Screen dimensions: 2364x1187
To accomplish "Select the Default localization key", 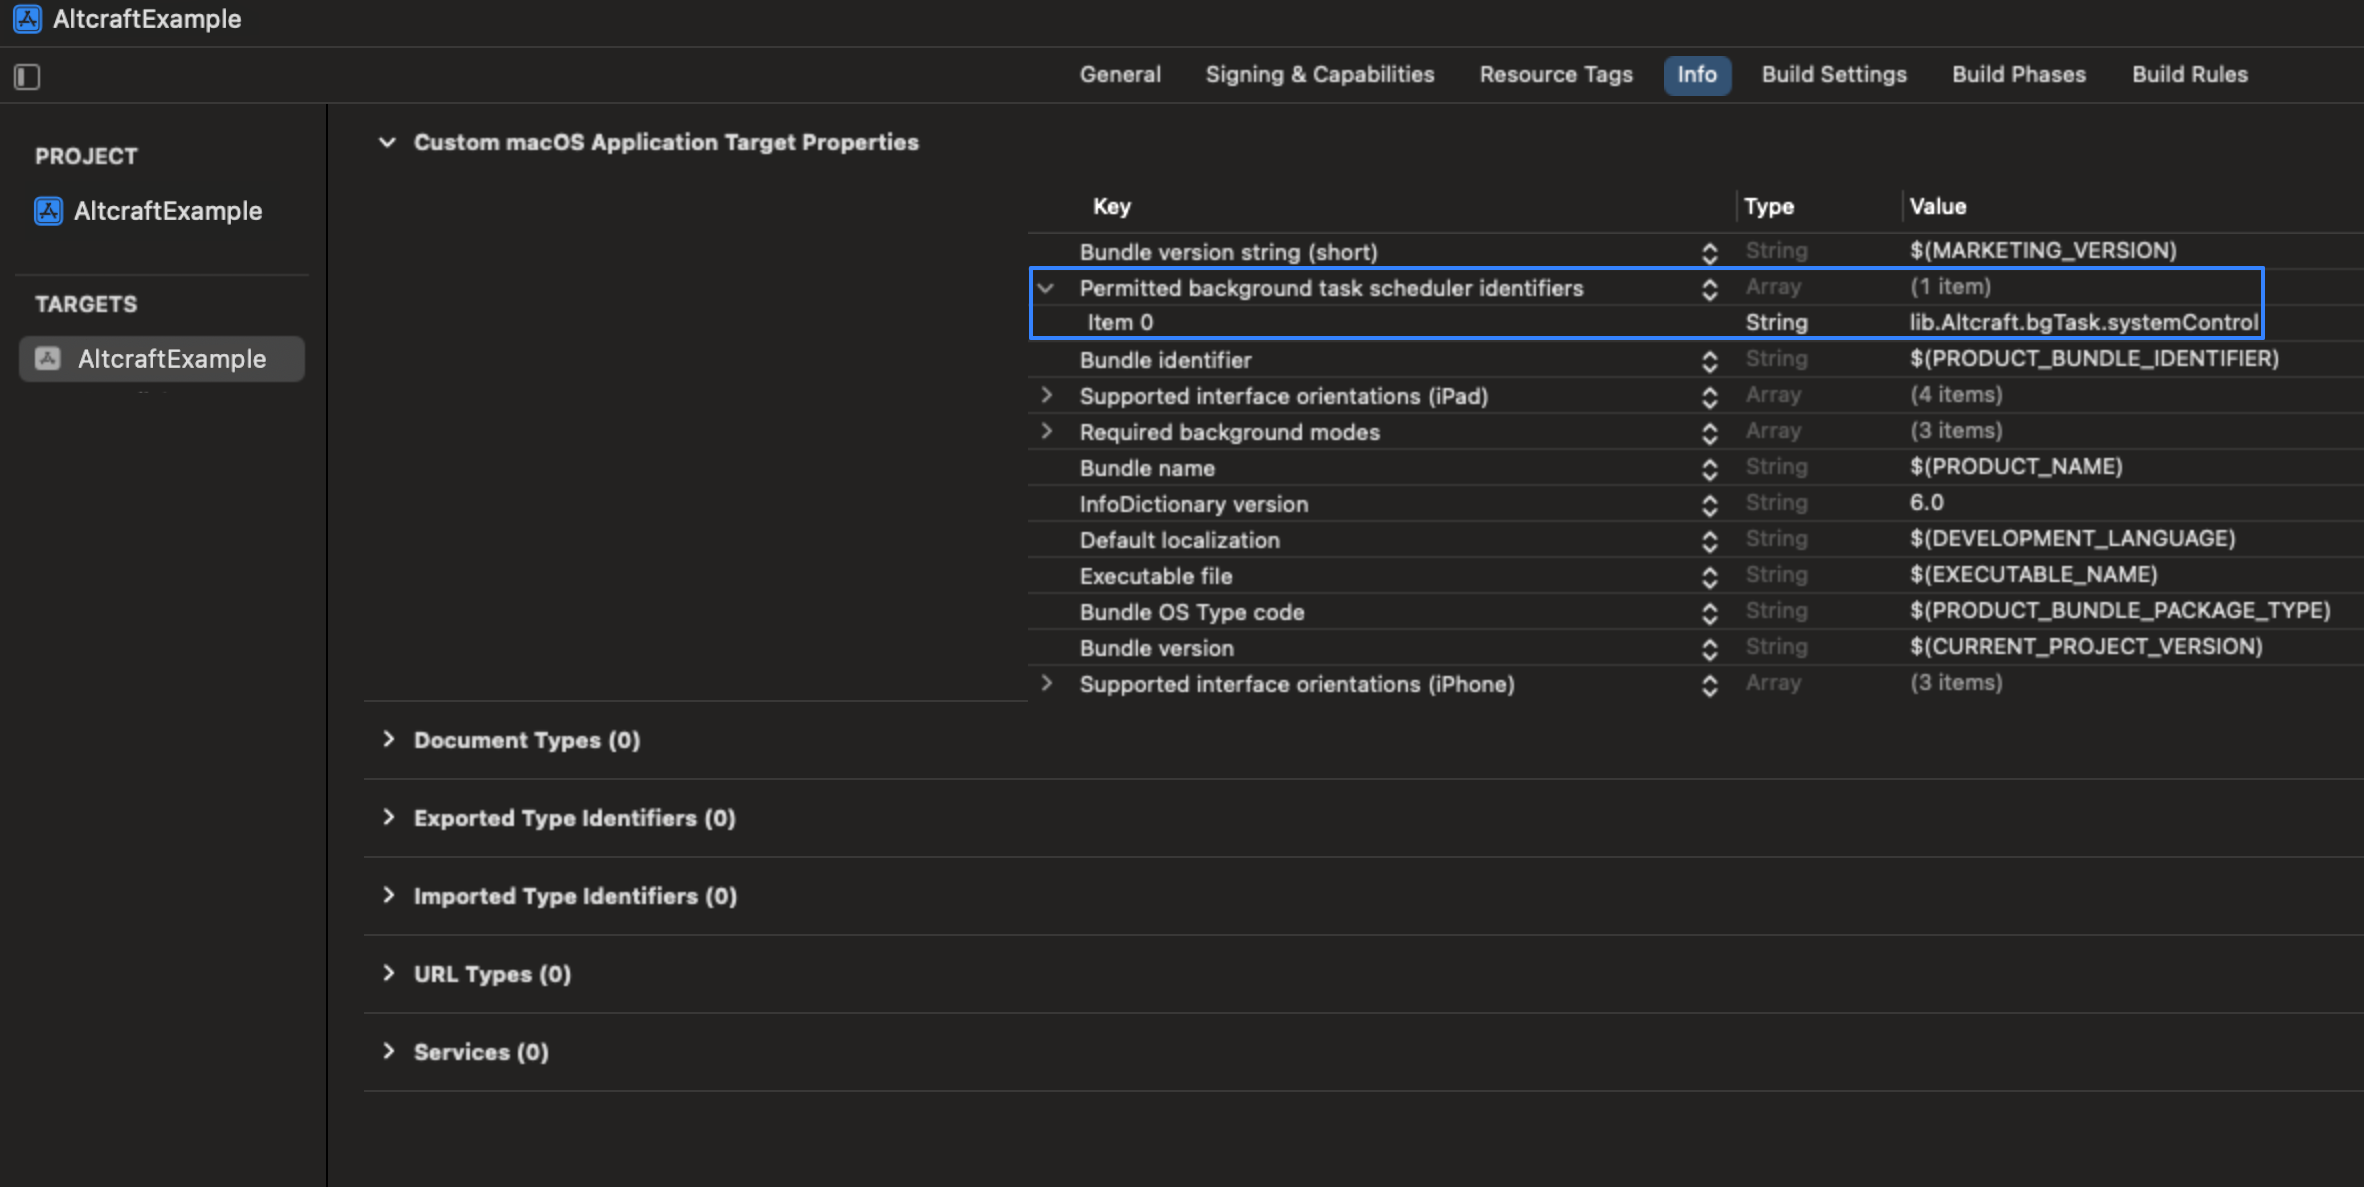I will click(1179, 540).
